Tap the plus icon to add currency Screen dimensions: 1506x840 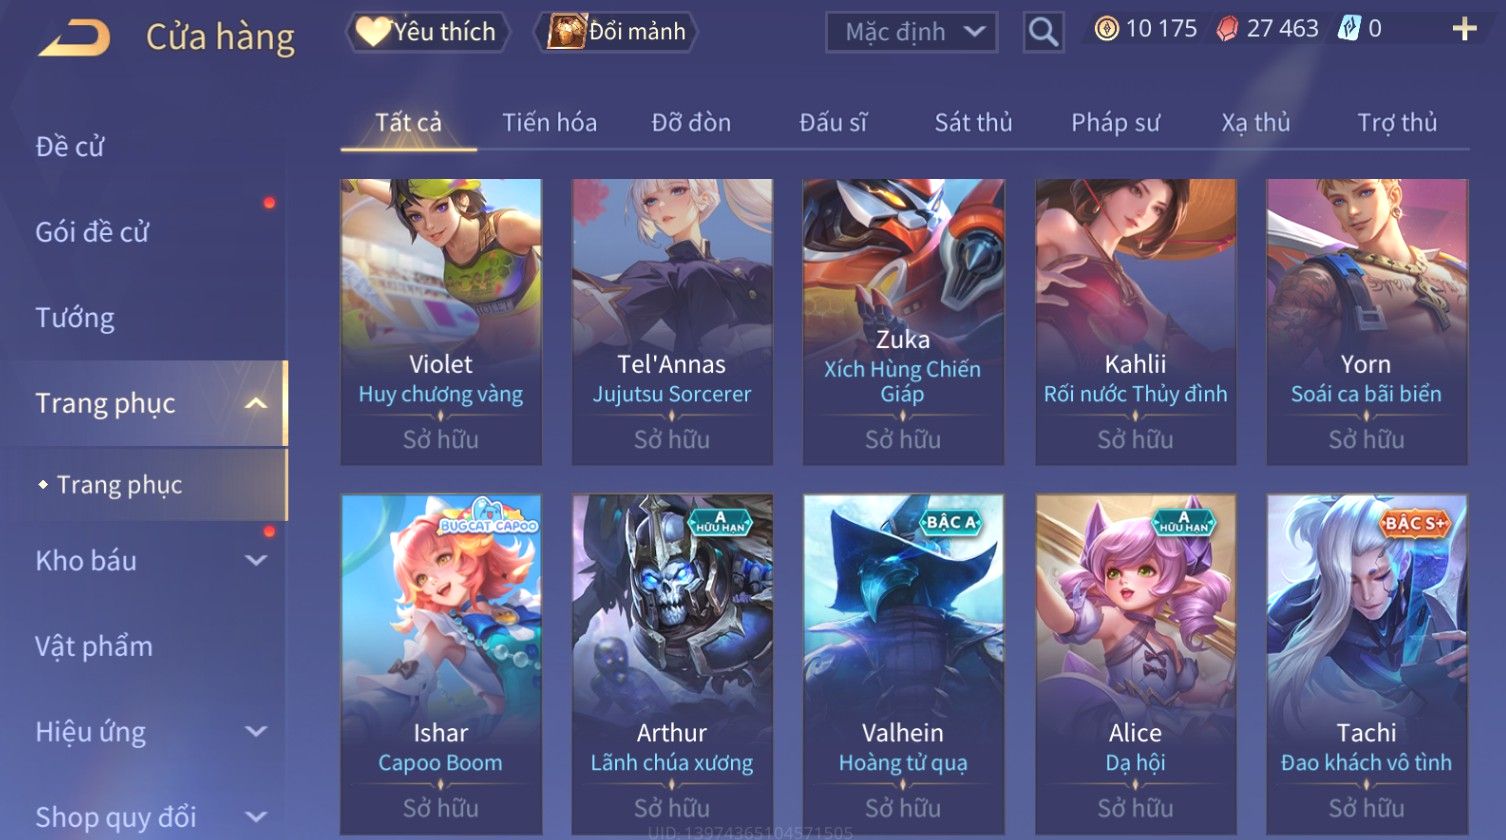(x=1464, y=29)
